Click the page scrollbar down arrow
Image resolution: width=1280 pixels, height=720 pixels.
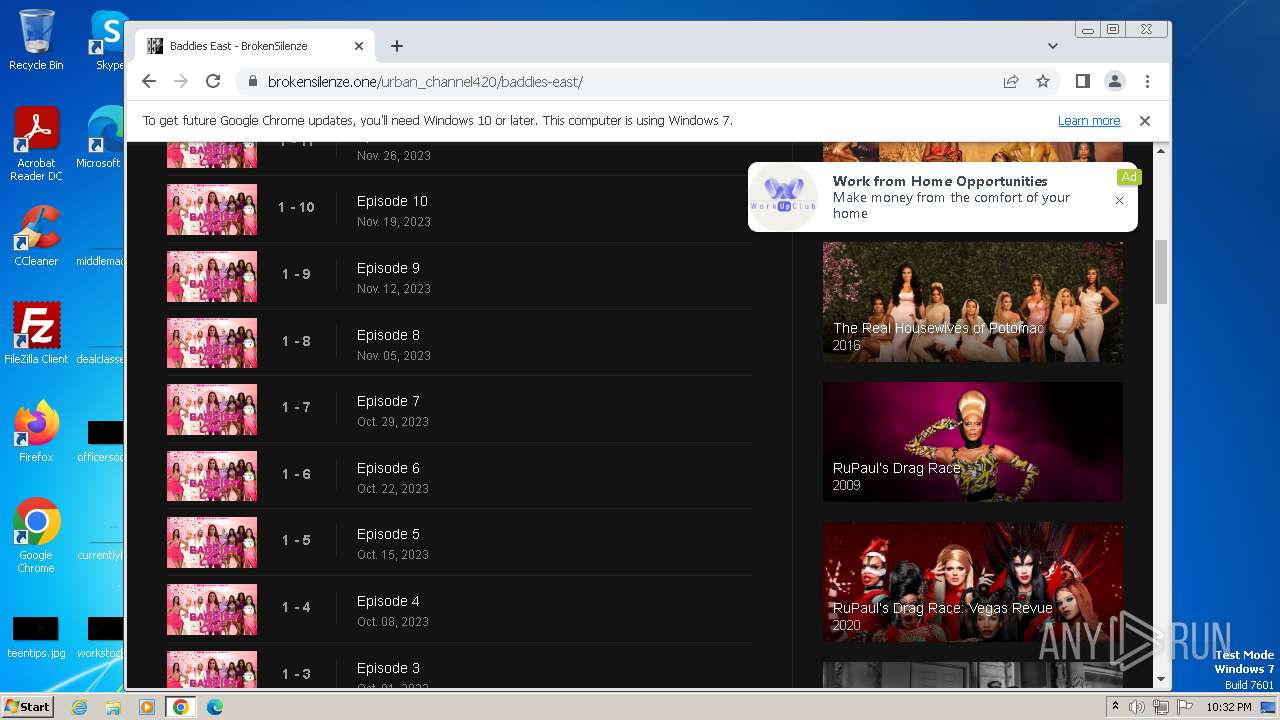pos(1161,679)
